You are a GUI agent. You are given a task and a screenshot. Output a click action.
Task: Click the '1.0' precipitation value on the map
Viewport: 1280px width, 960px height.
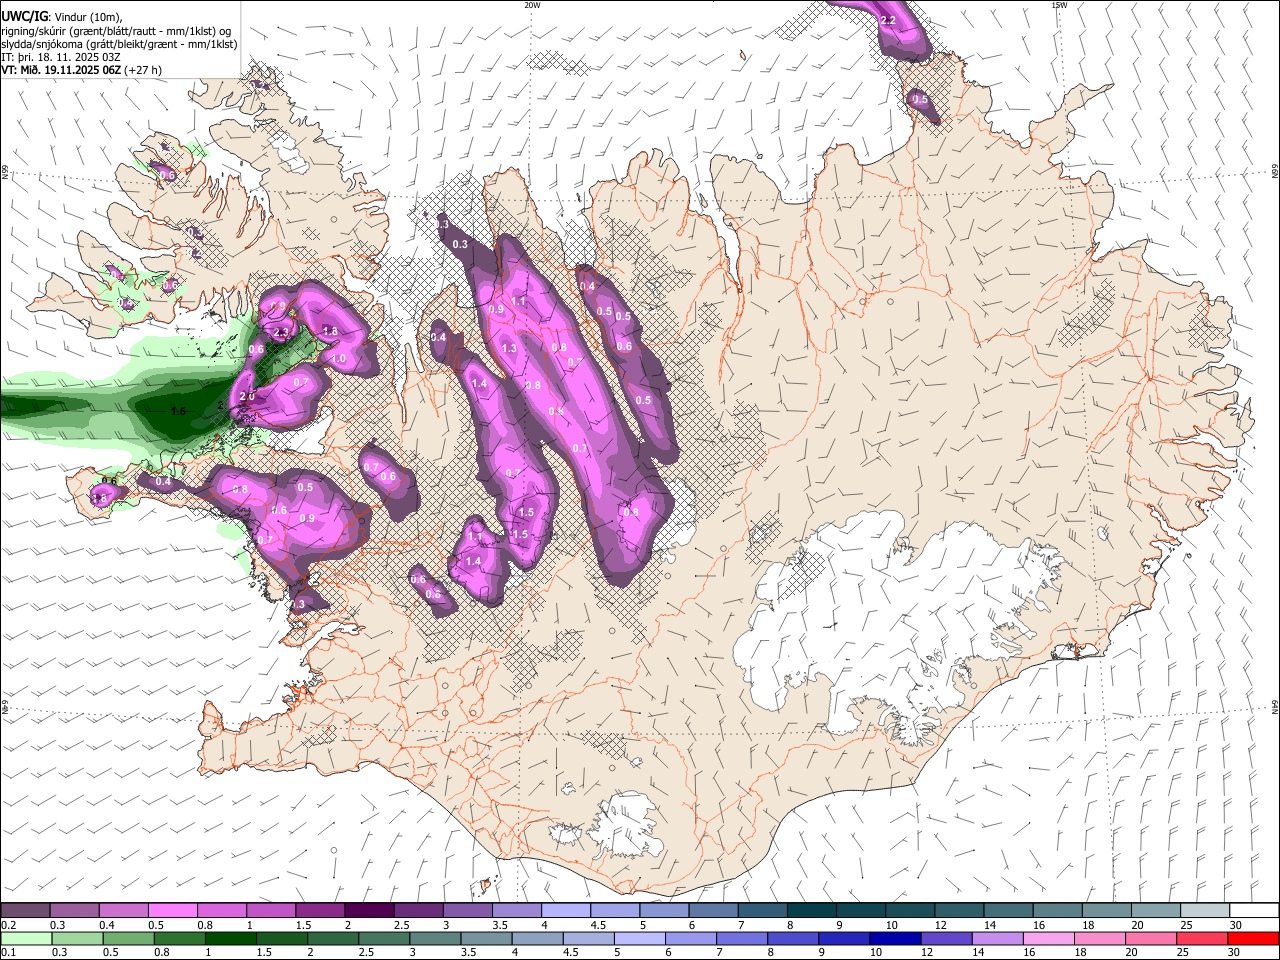338,359
